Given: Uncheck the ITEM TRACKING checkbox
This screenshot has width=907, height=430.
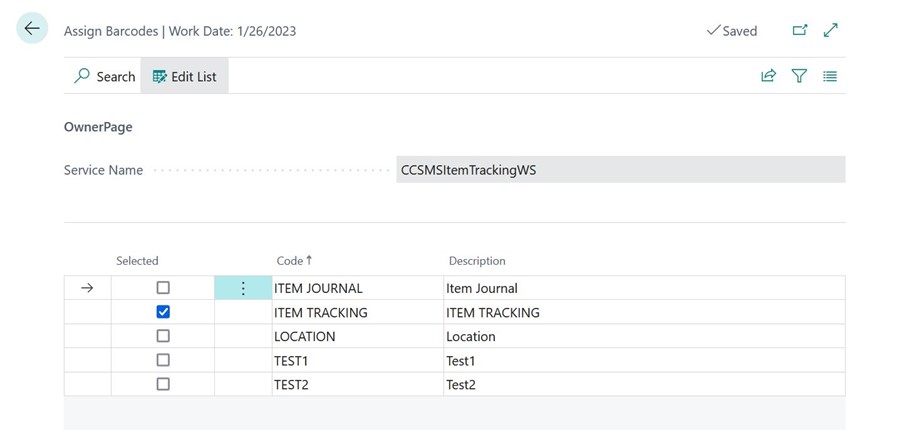Looking at the screenshot, I should [163, 312].
